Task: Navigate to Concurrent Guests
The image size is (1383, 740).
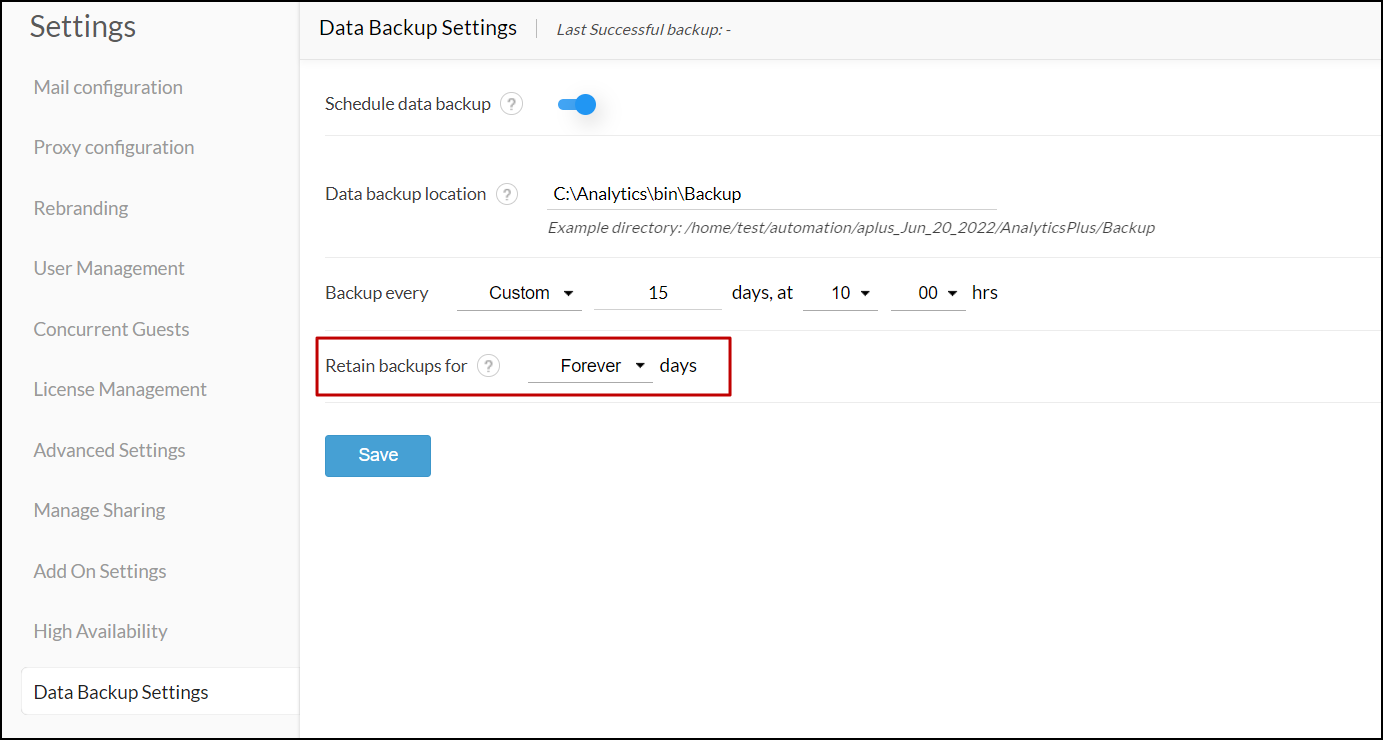Action: point(111,329)
